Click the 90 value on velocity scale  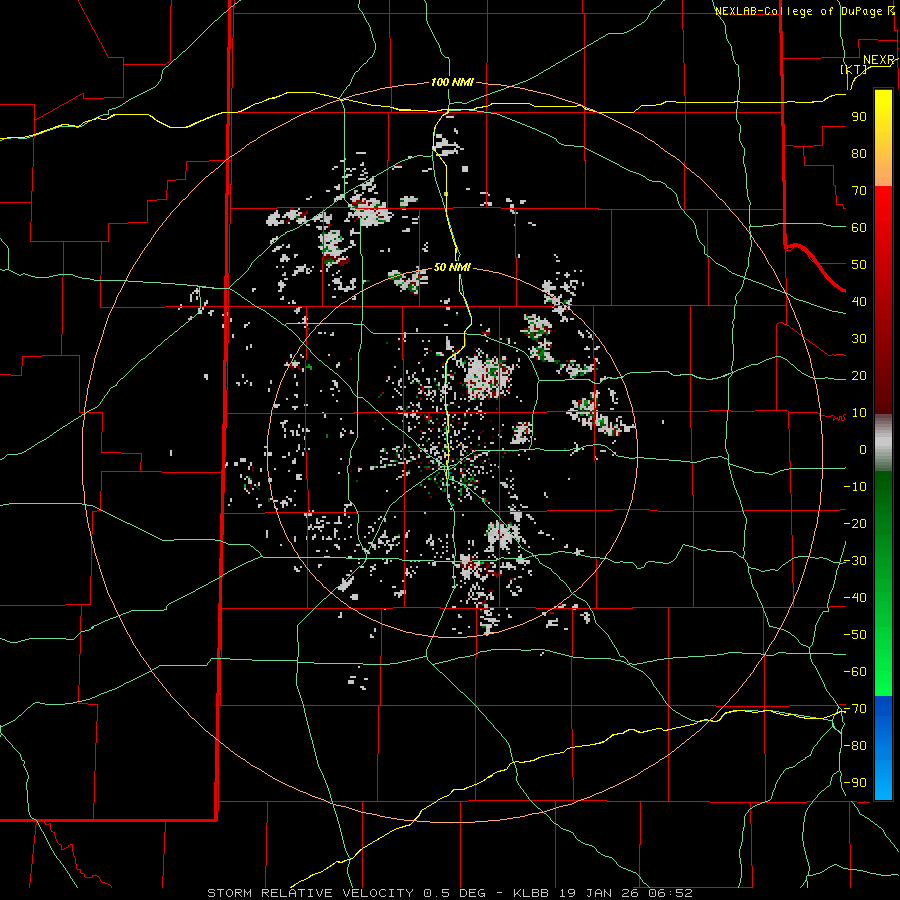(x=859, y=117)
